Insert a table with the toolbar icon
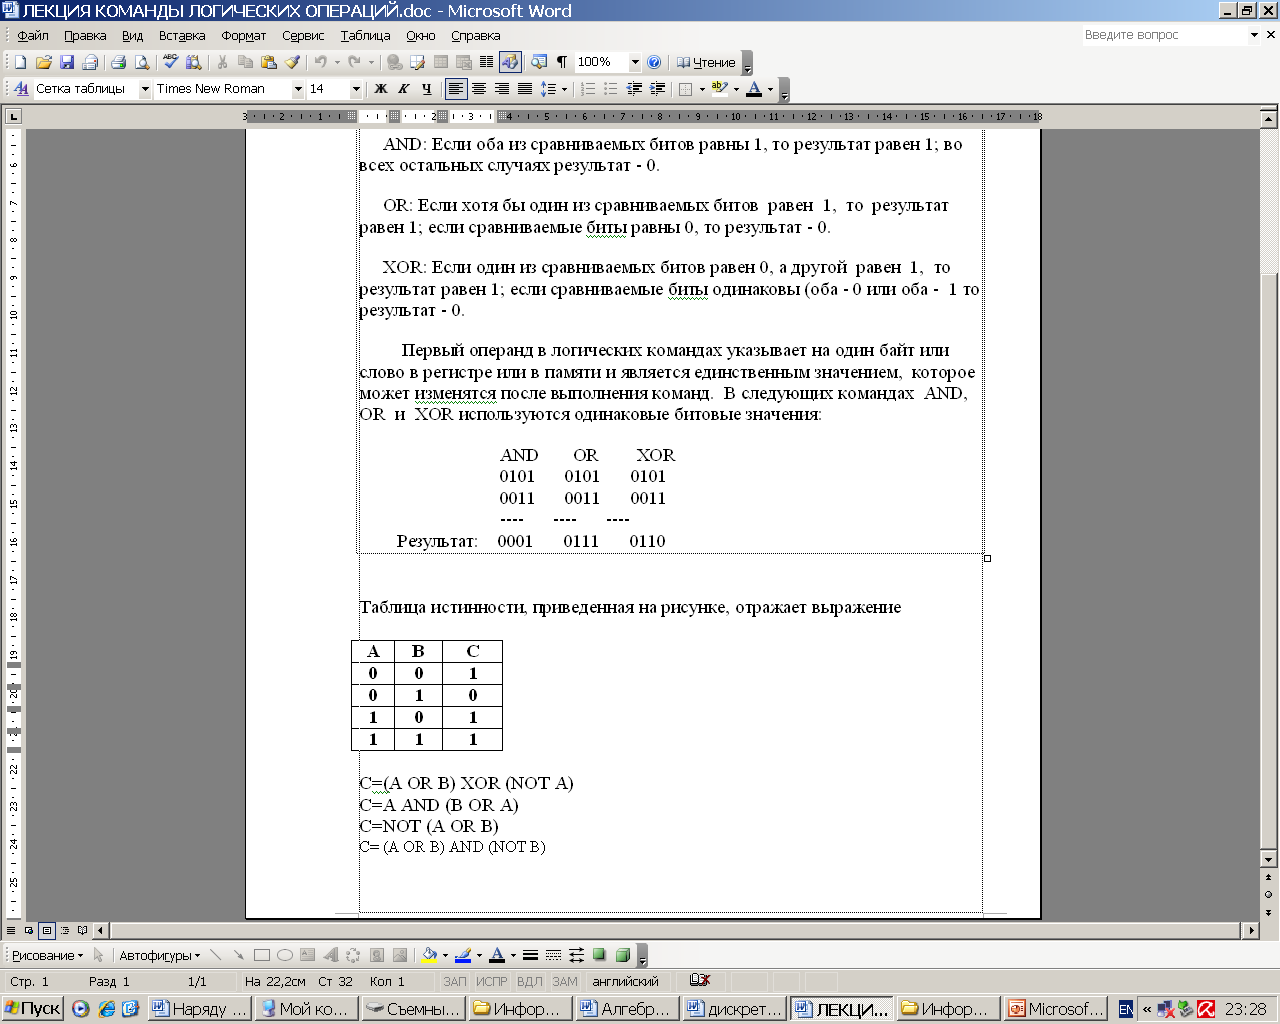 click(440, 62)
